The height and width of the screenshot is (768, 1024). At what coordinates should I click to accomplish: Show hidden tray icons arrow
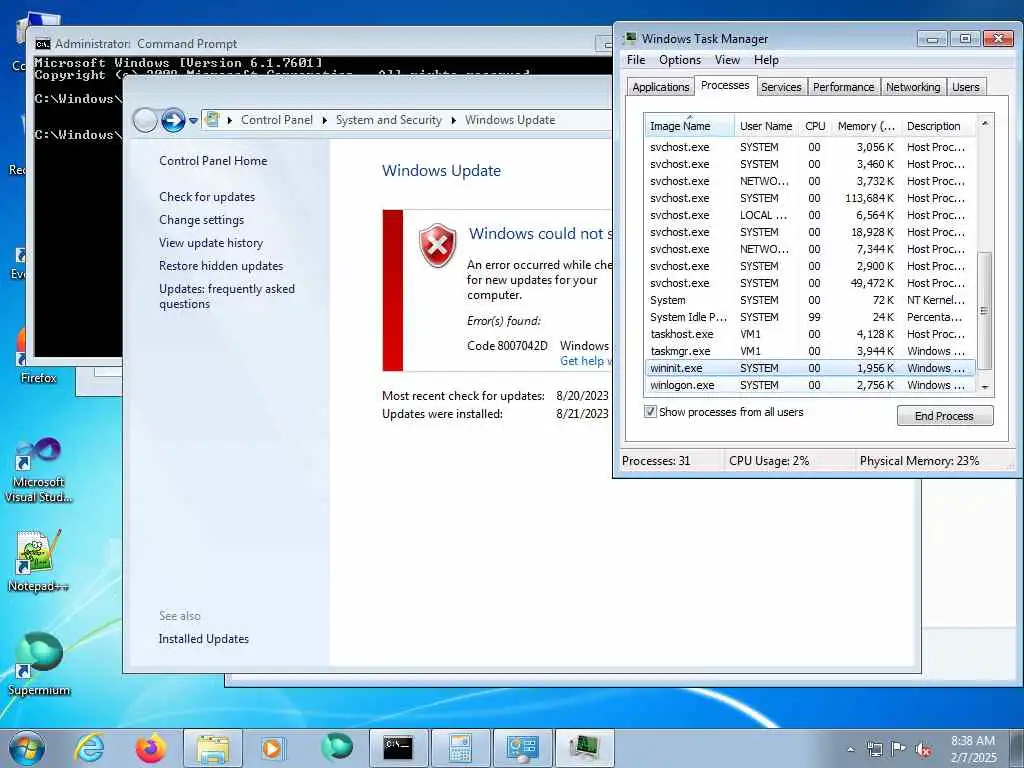point(850,749)
